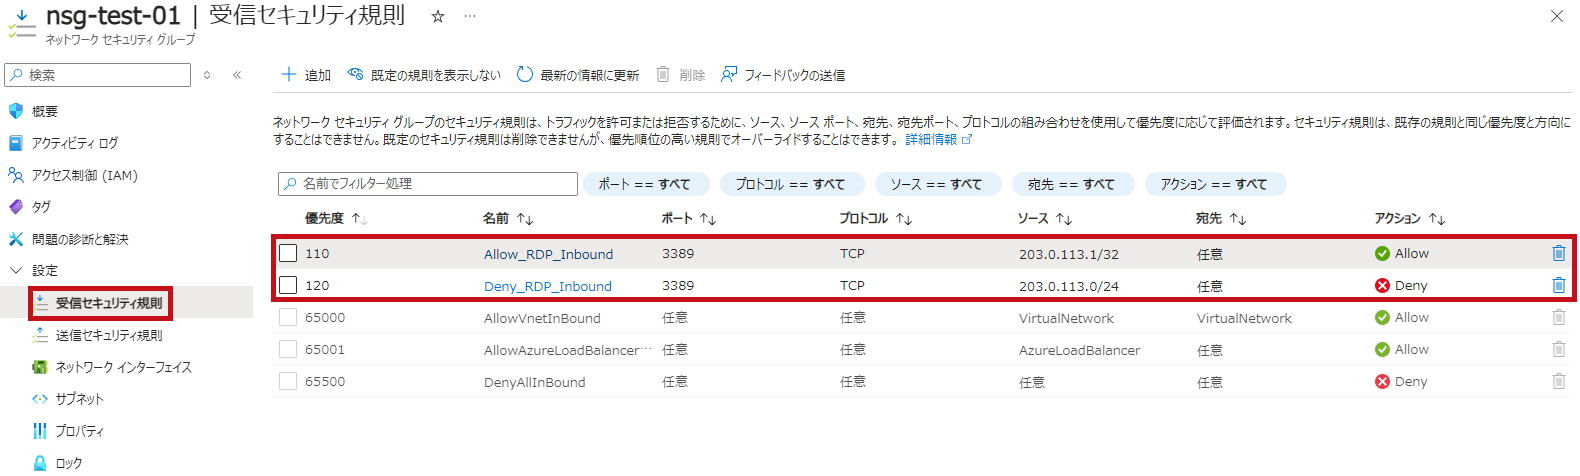Viewport: 1580px width, 476px height.
Task: Collapse the sidebar with the double chevron
Action: click(237, 75)
